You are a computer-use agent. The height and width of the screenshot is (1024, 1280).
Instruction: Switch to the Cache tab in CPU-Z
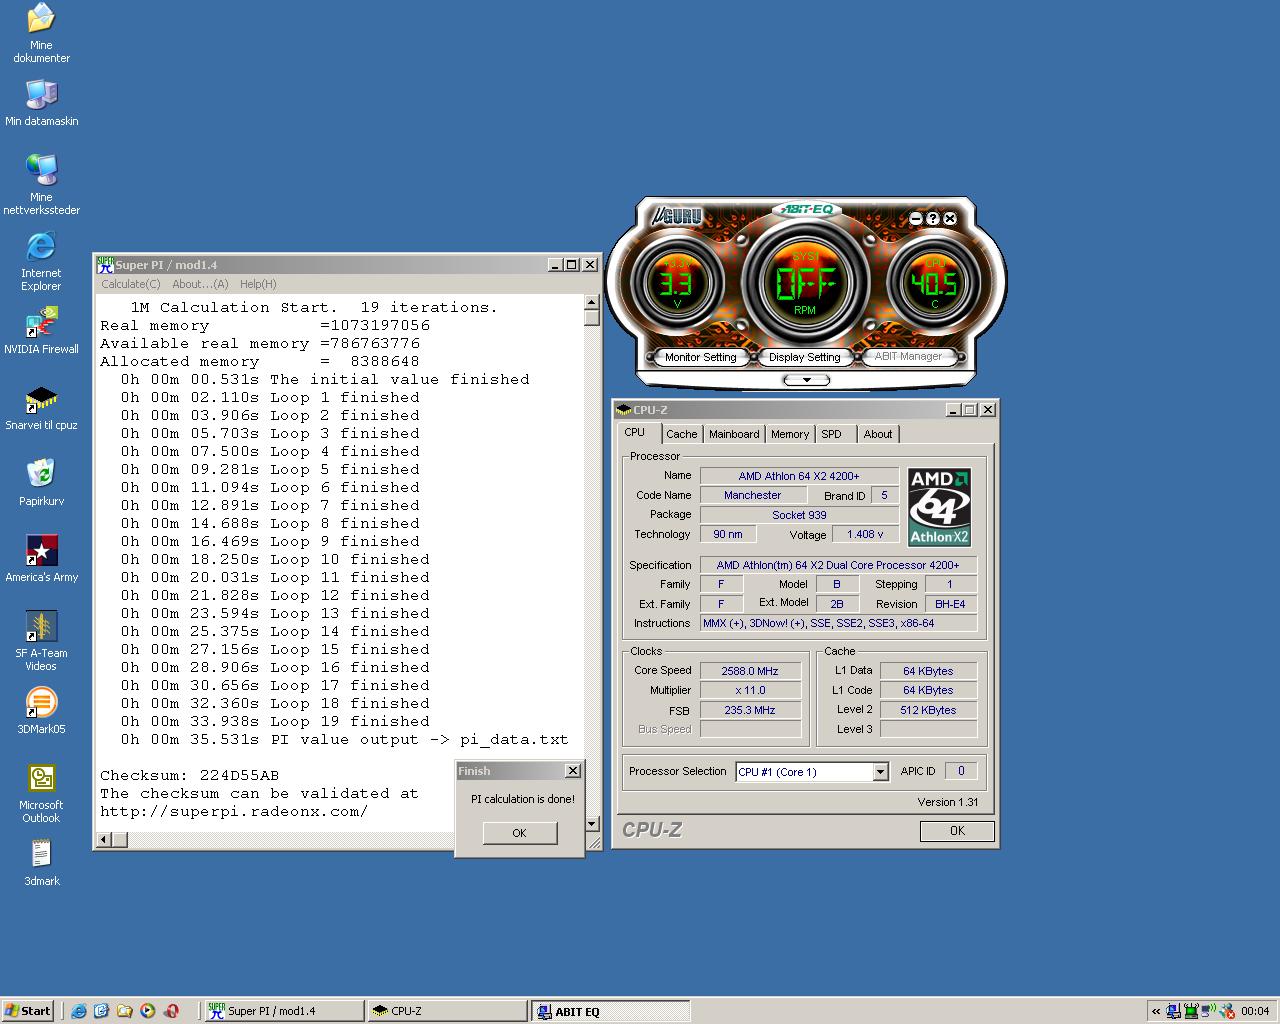[681, 434]
